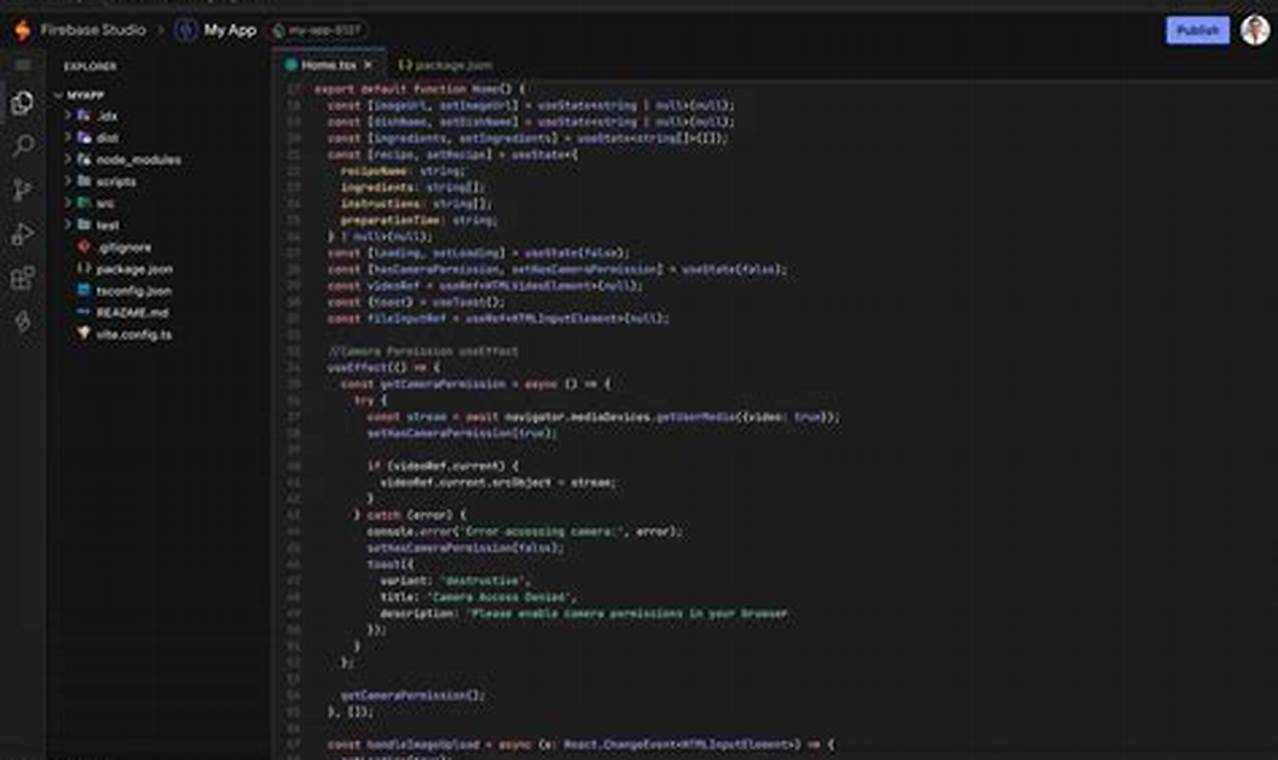The height and width of the screenshot is (760, 1278).
Task: Expand the node_modules folder
Action: click(138, 160)
